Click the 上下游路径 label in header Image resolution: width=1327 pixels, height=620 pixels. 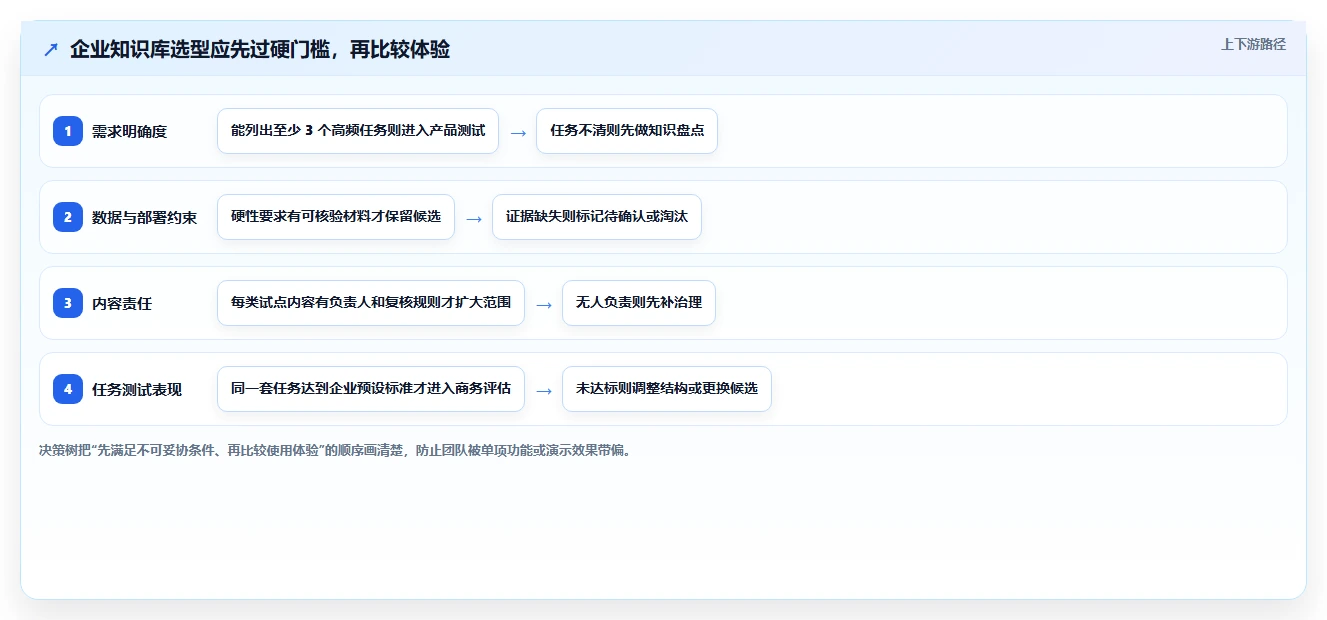tap(1253, 44)
